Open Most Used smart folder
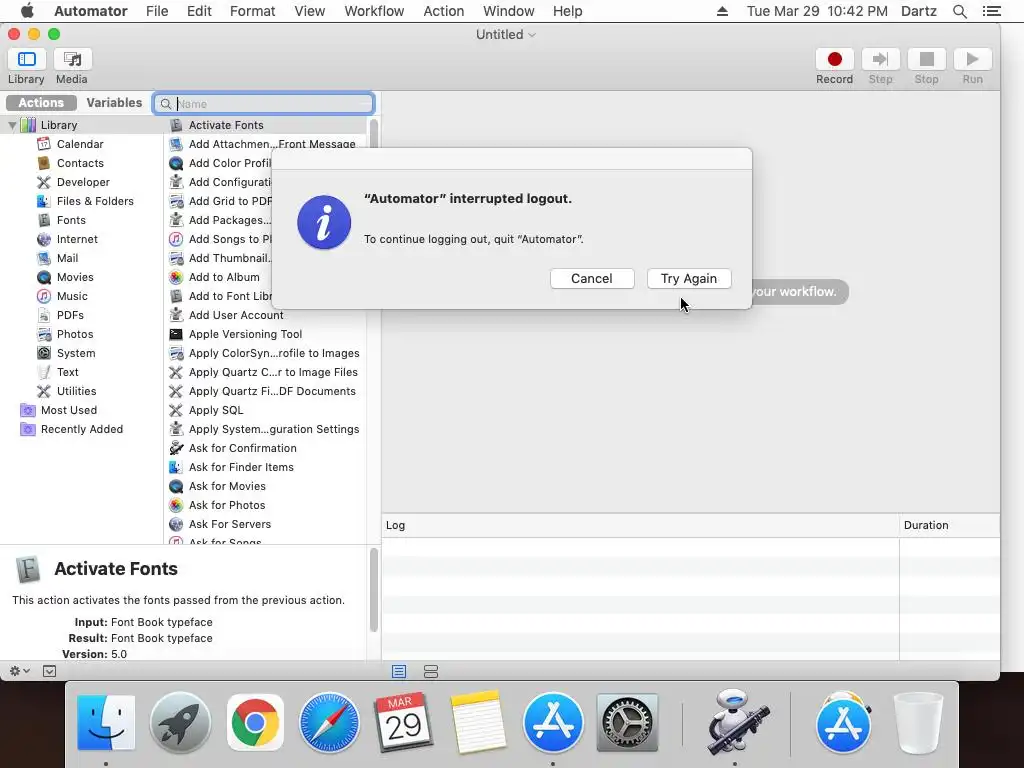1024x768 pixels. tap(69, 409)
